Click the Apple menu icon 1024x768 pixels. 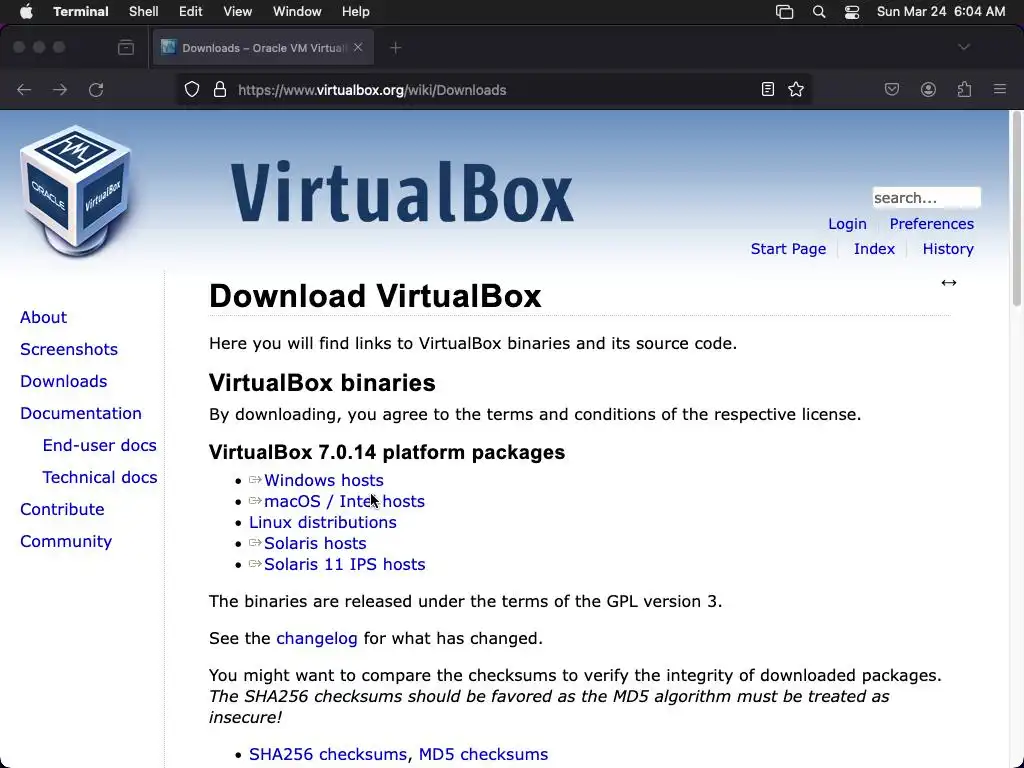[26, 12]
